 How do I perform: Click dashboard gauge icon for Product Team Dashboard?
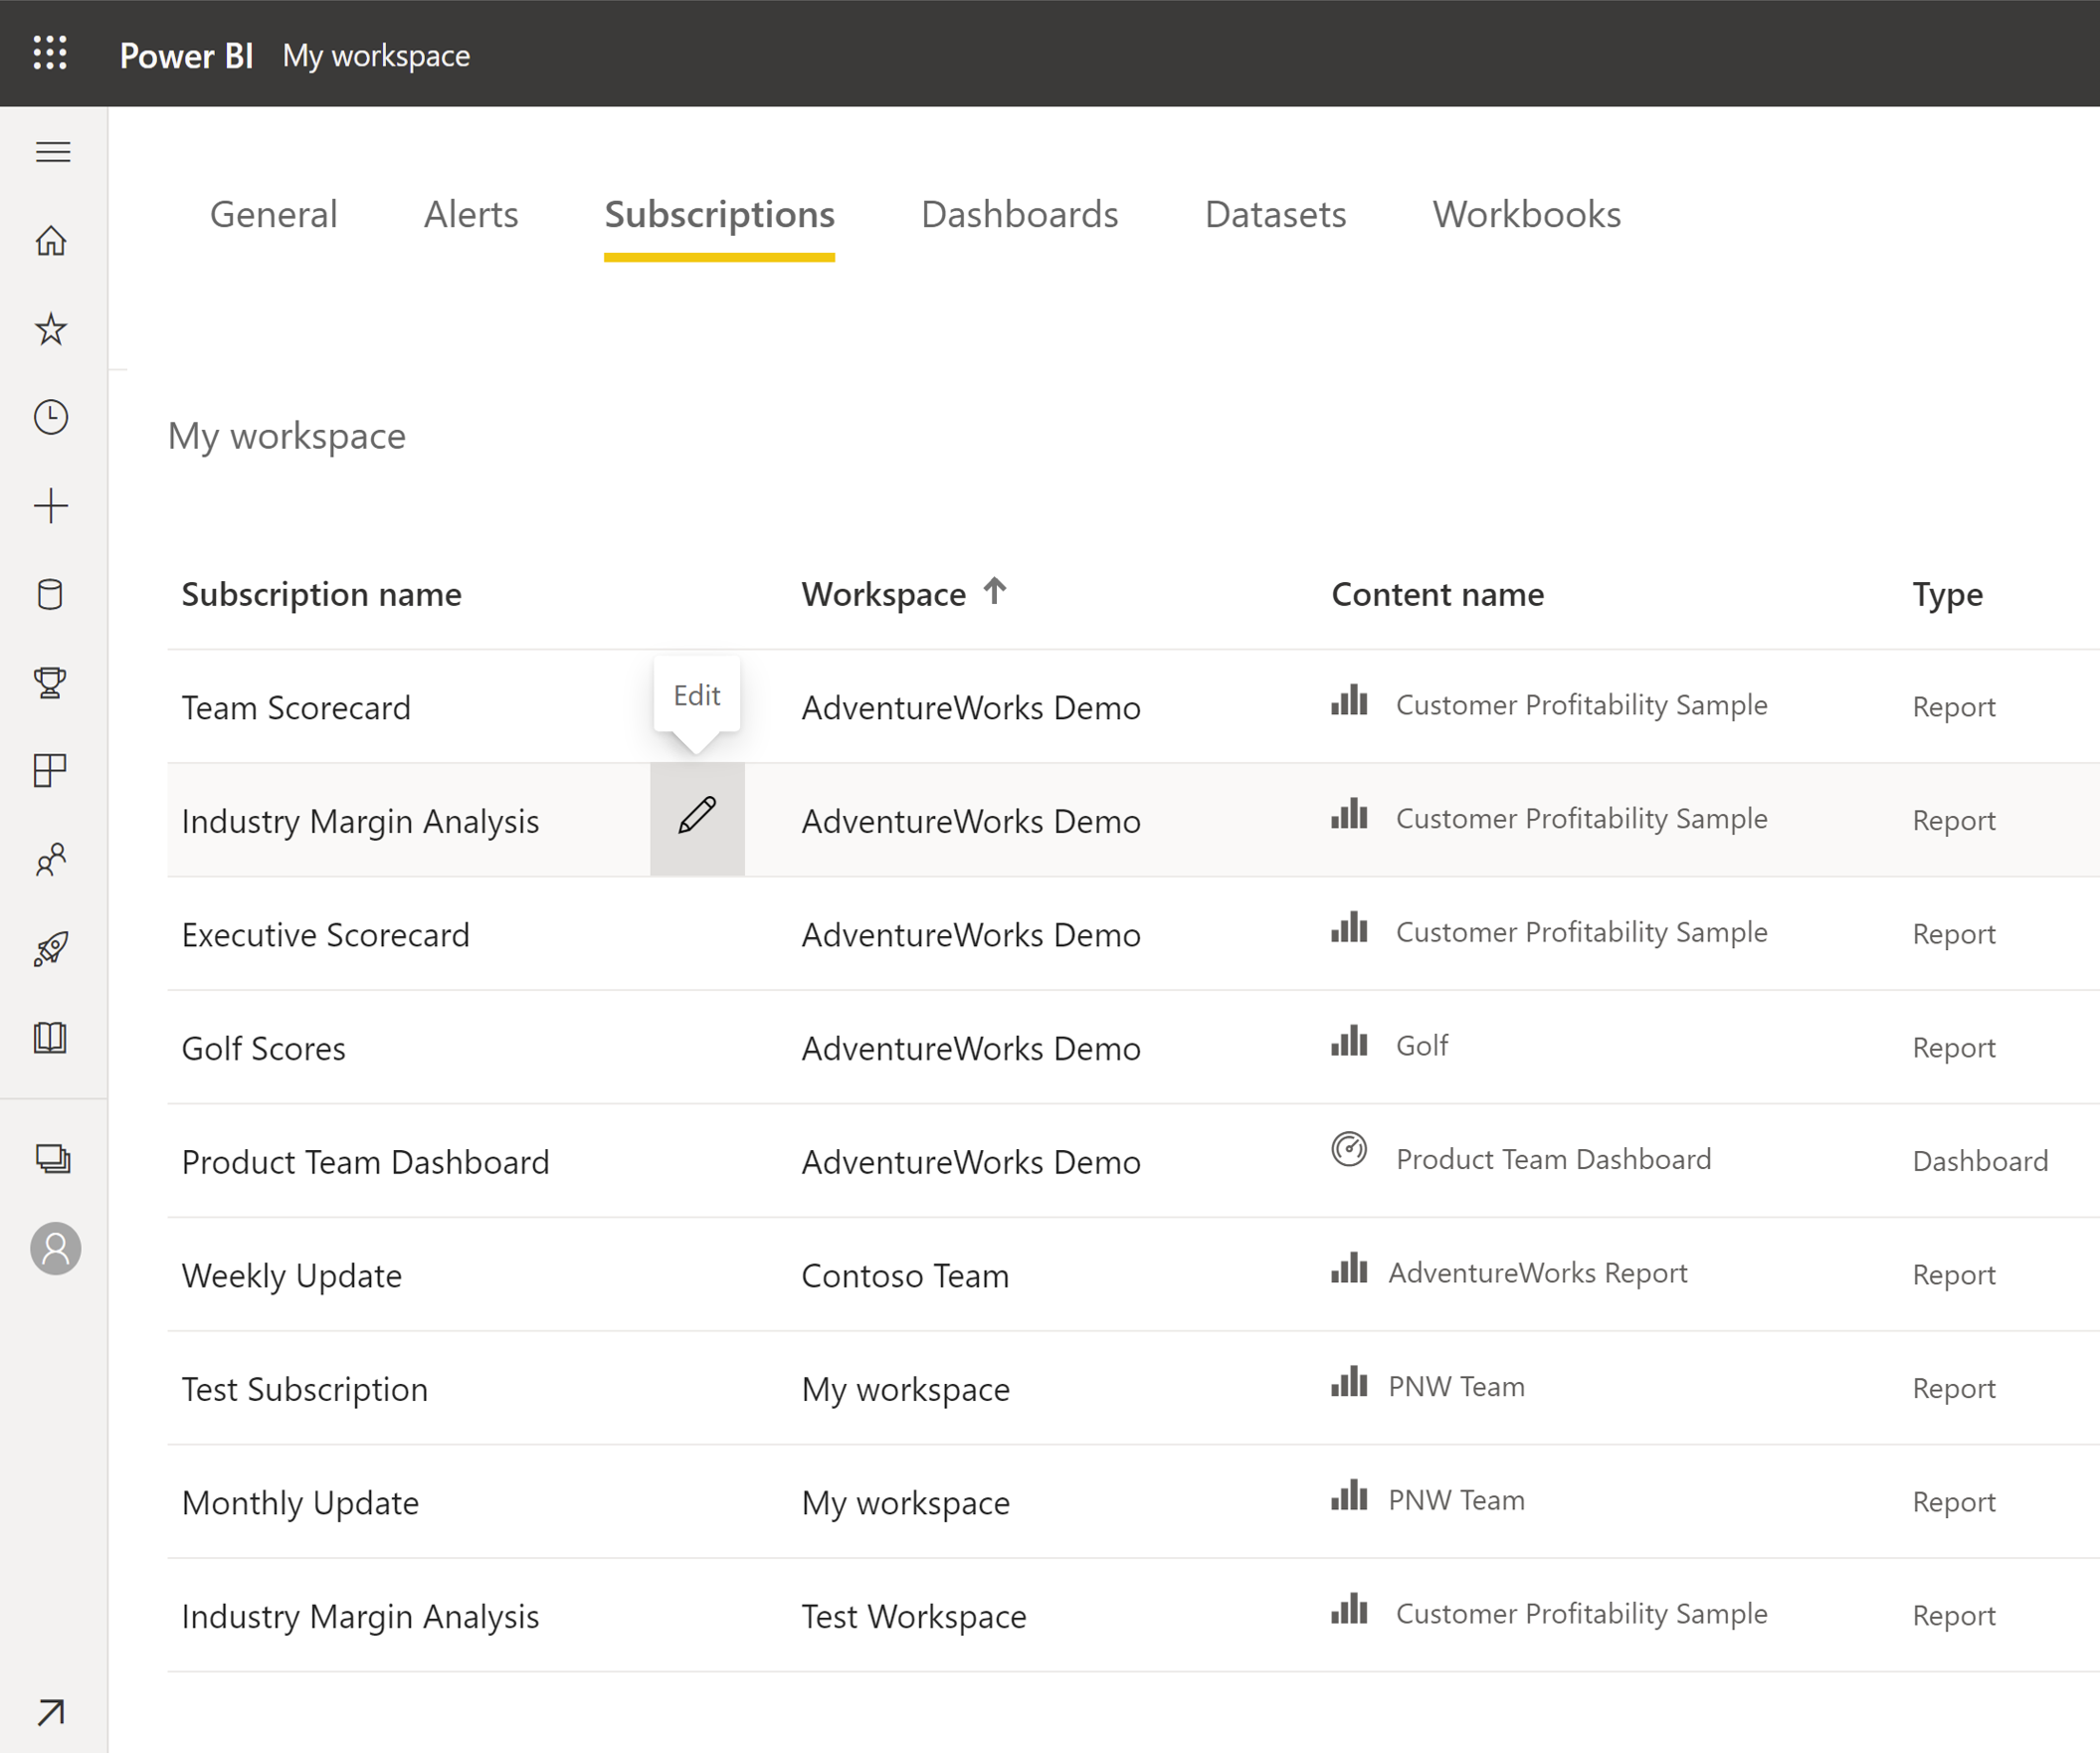[1349, 1150]
